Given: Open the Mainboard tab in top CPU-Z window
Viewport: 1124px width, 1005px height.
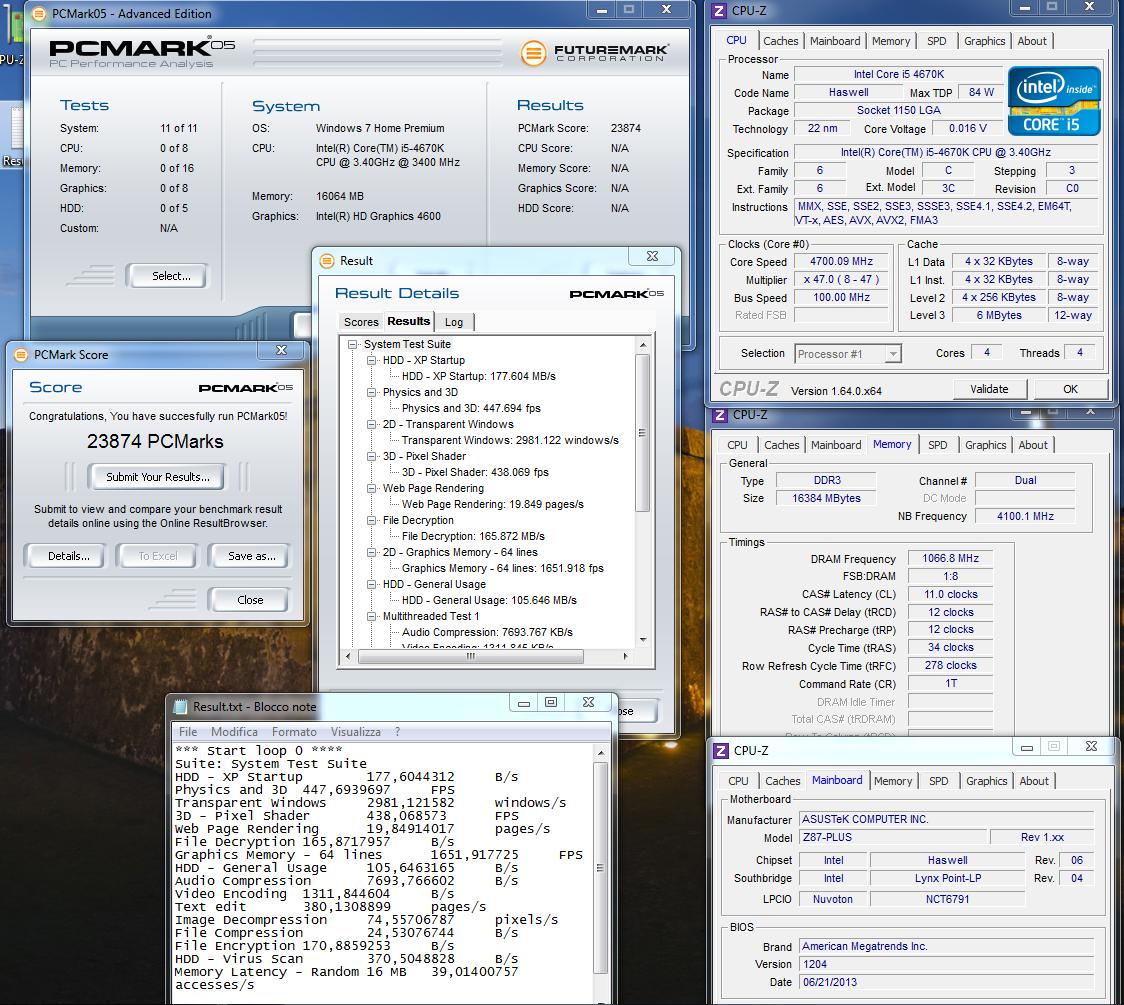Looking at the screenshot, I should [x=835, y=42].
